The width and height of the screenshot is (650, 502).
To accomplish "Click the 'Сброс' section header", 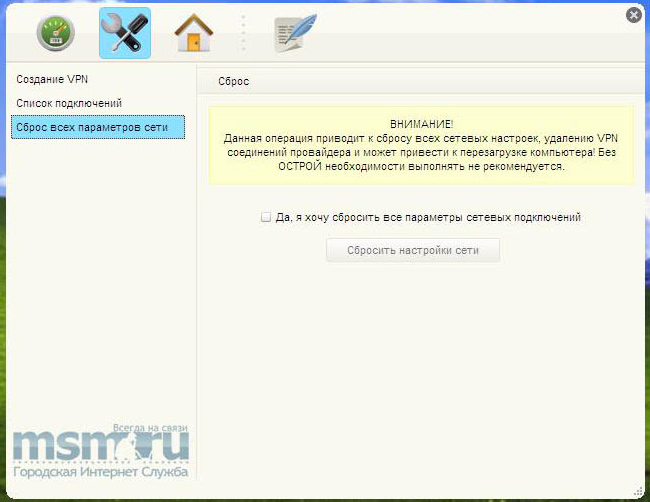I will pos(234,81).
